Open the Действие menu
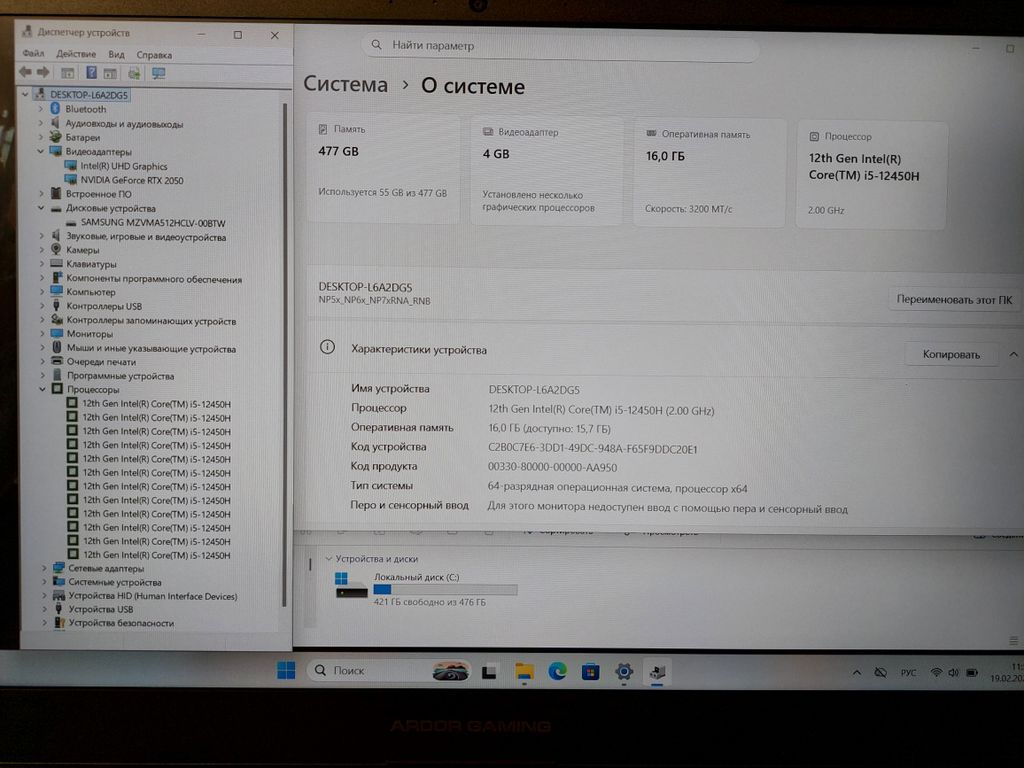The height and width of the screenshot is (768, 1024). pyautogui.click(x=76, y=55)
